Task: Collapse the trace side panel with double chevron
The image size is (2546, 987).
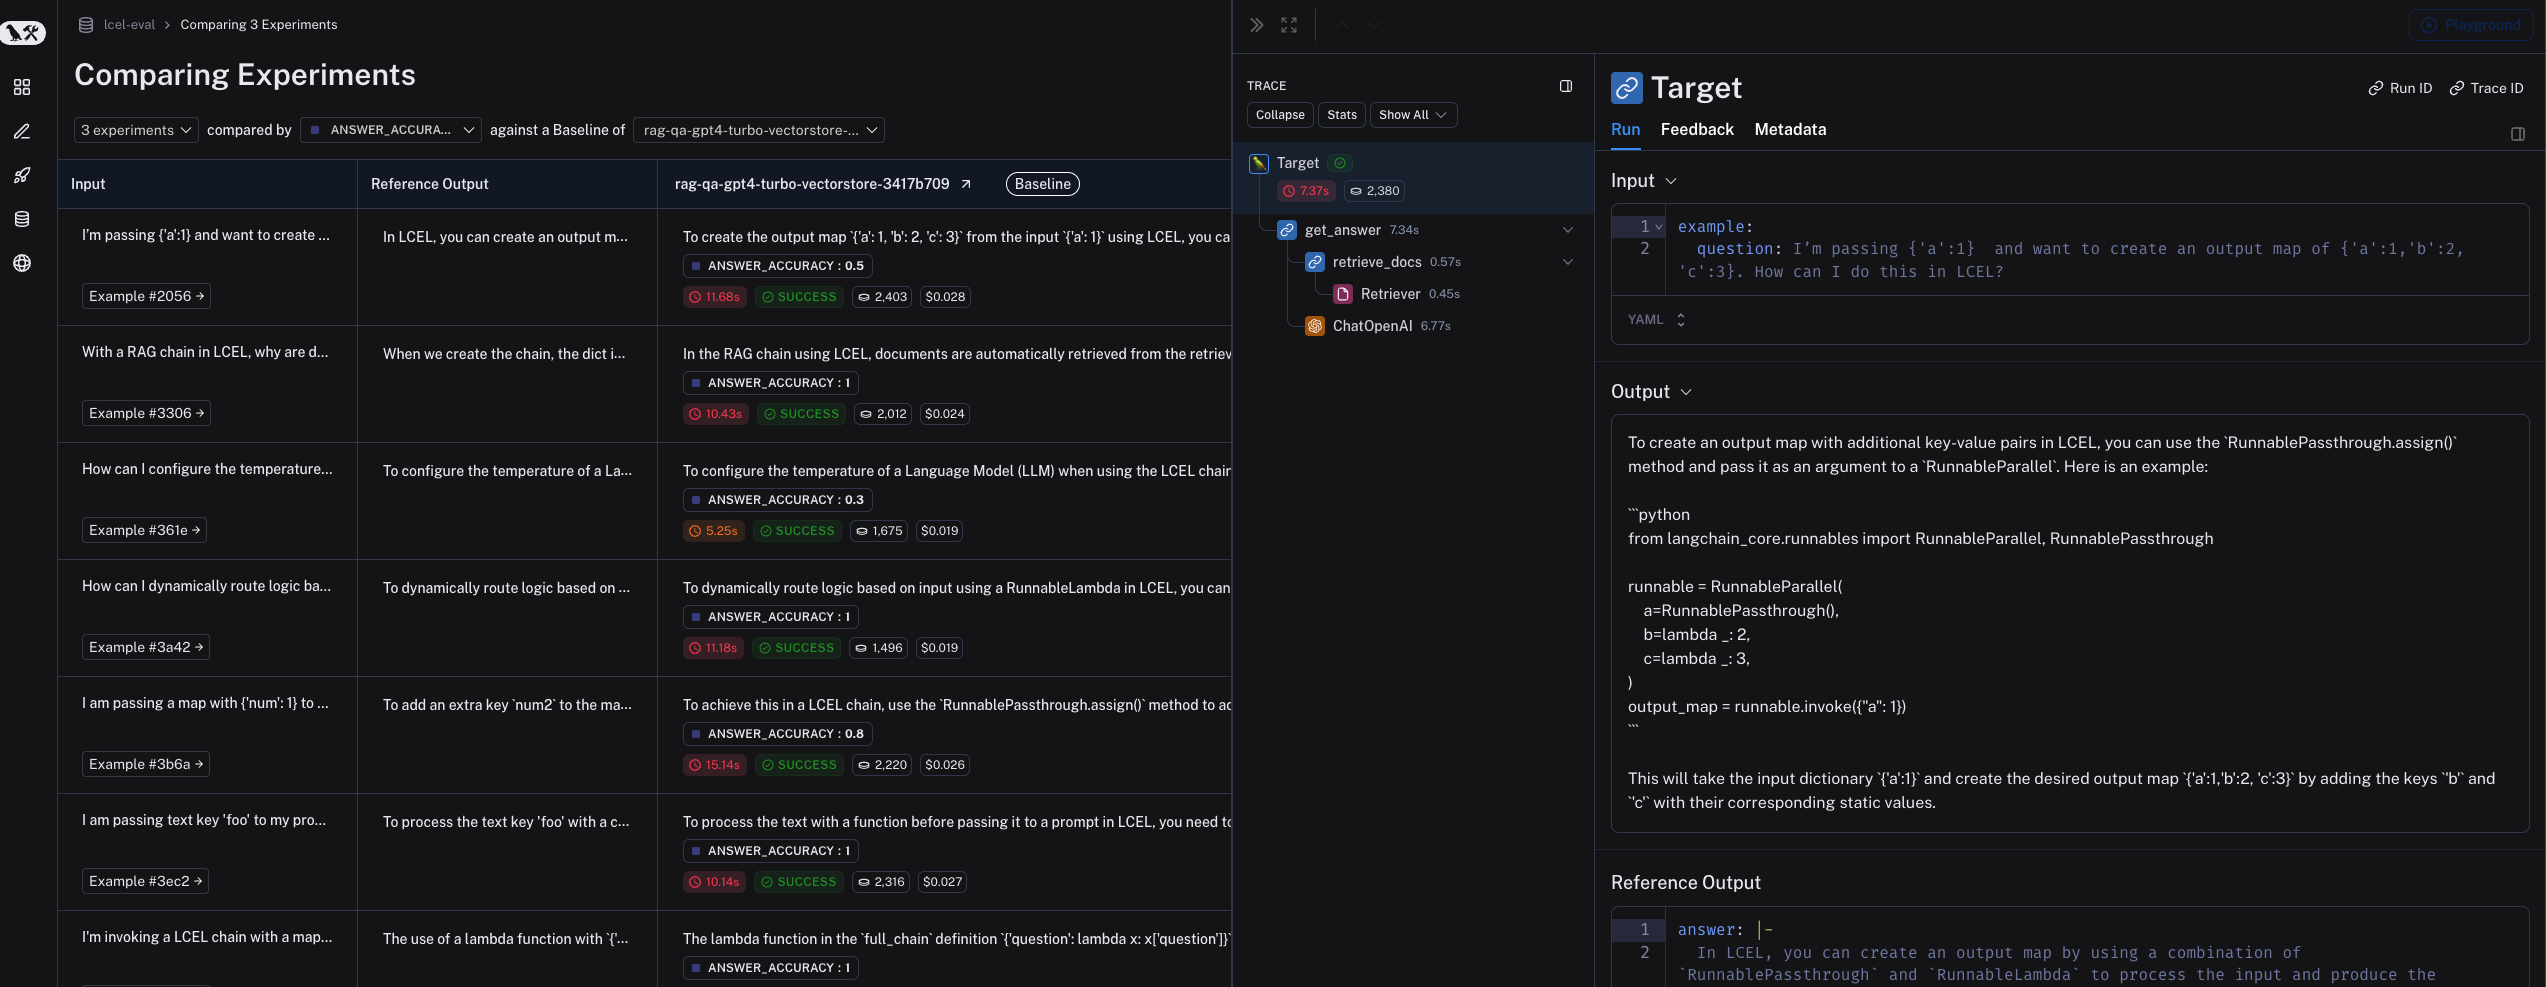Action: (x=1257, y=25)
